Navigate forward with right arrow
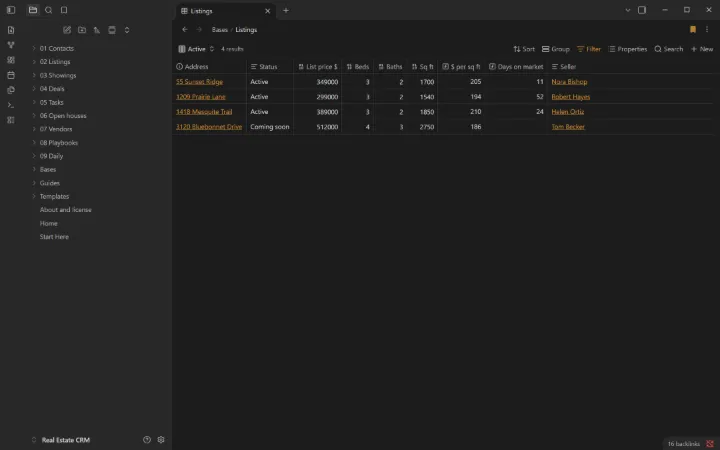 pyautogui.click(x=199, y=29)
